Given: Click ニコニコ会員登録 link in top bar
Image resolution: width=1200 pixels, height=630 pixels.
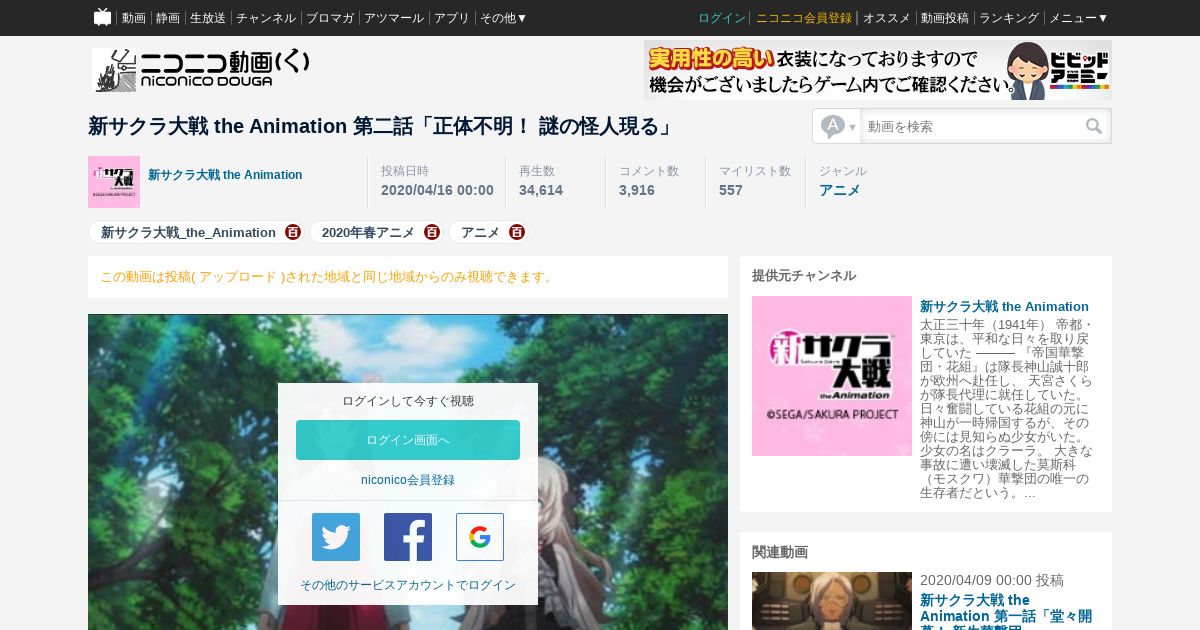Looking at the screenshot, I should [804, 18].
